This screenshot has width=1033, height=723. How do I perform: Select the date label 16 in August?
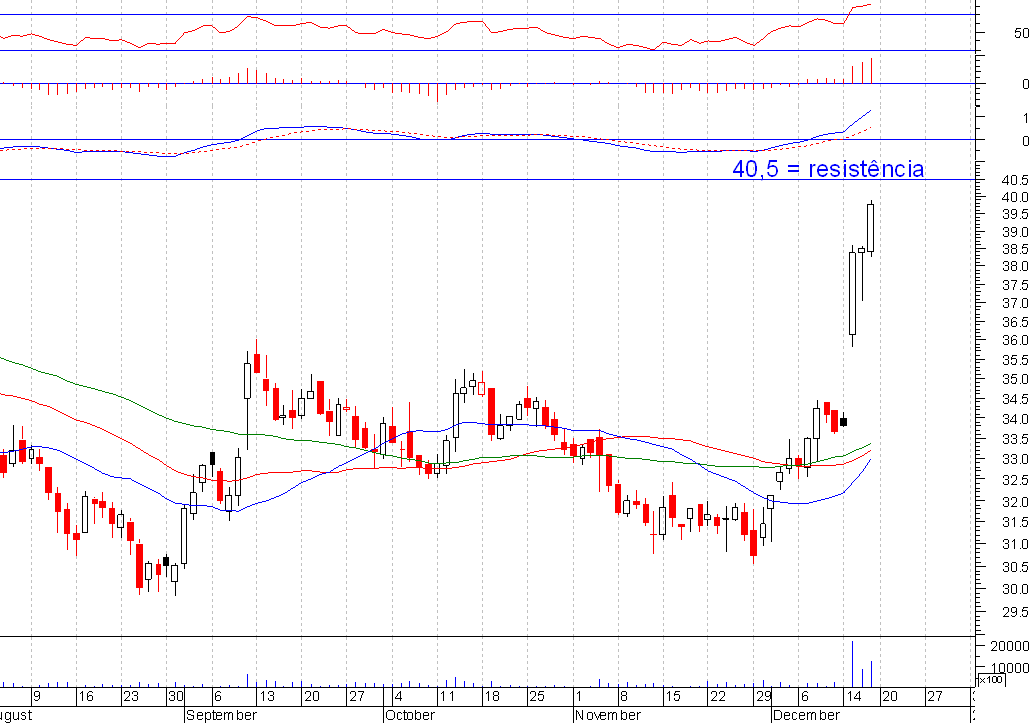86,697
